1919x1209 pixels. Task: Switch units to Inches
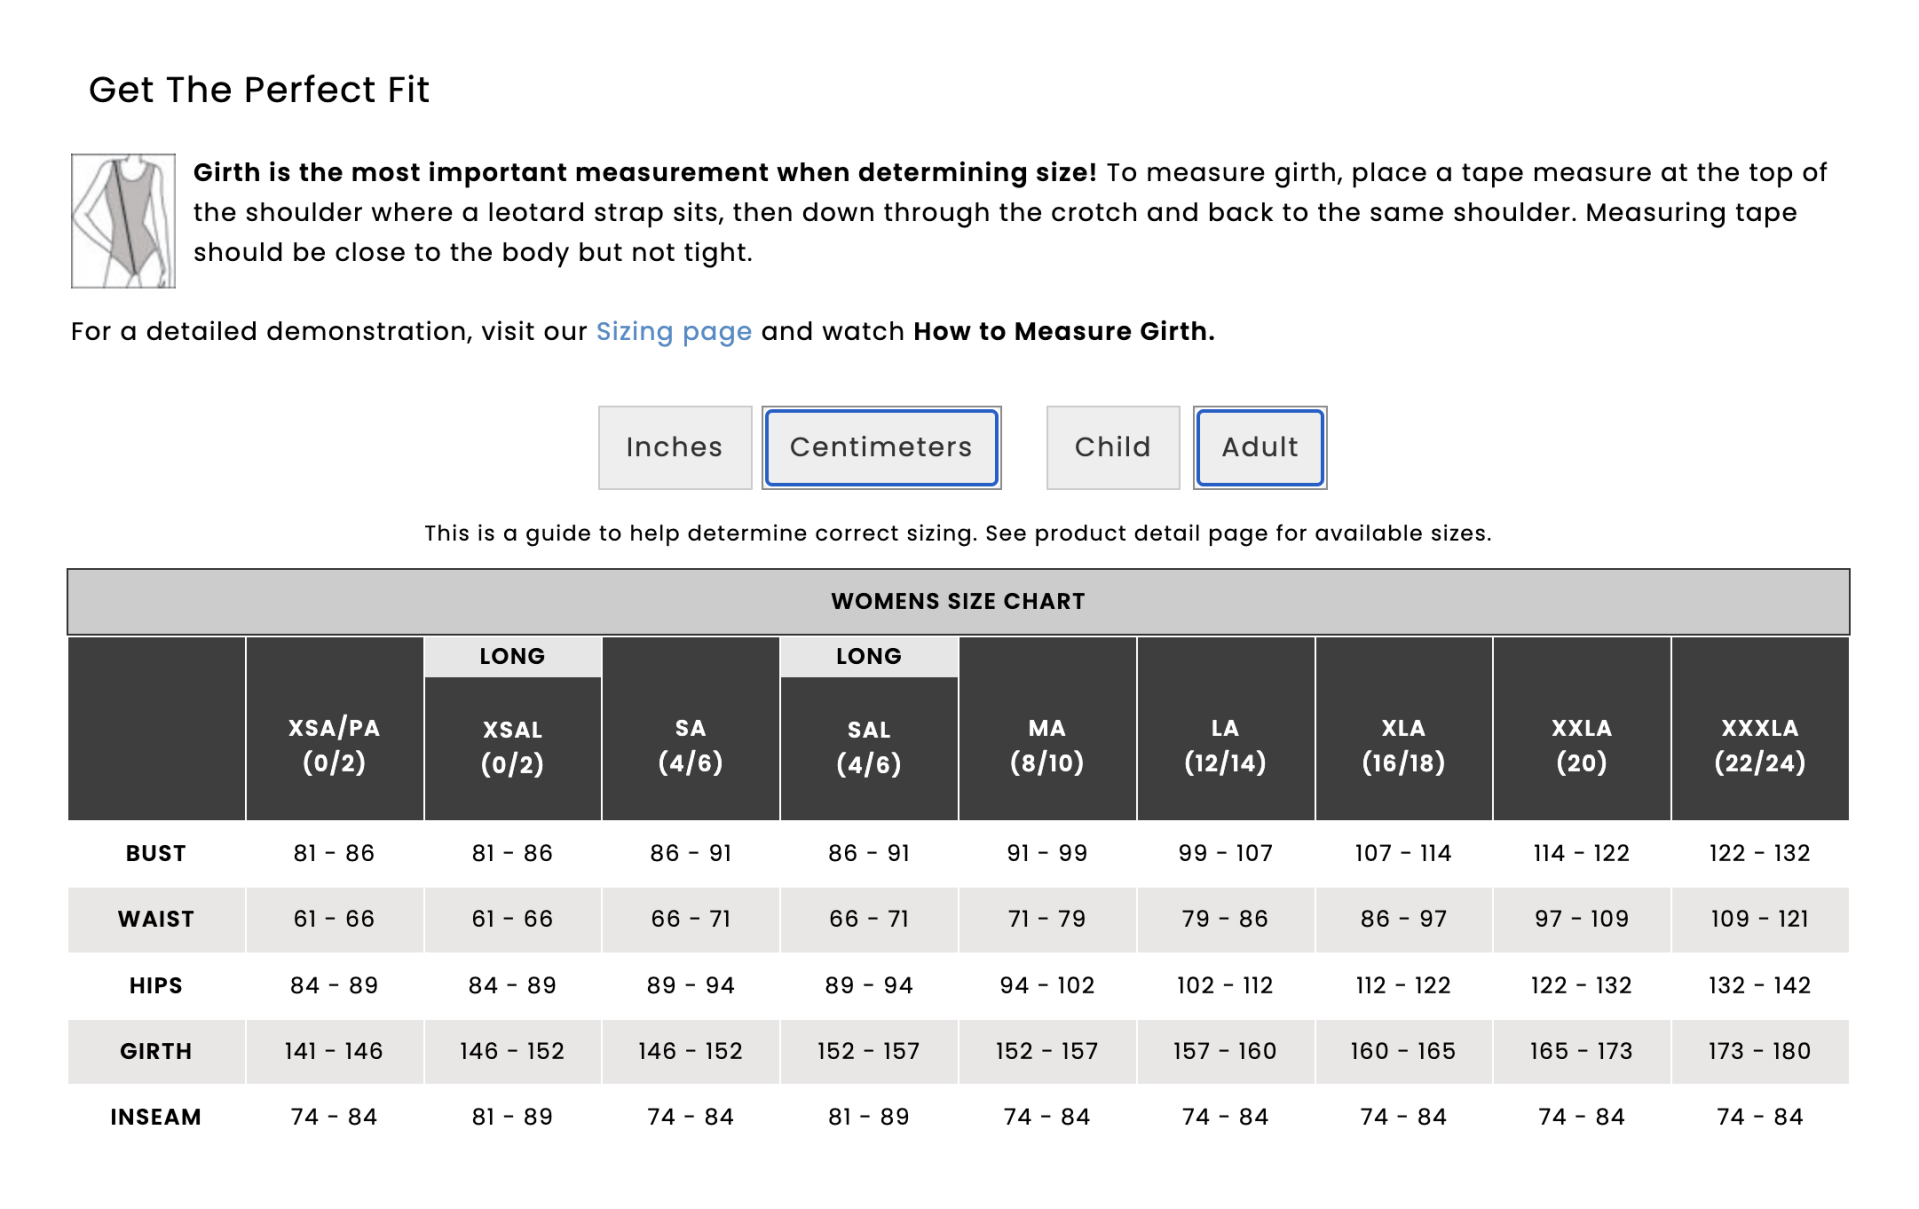coord(674,447)
